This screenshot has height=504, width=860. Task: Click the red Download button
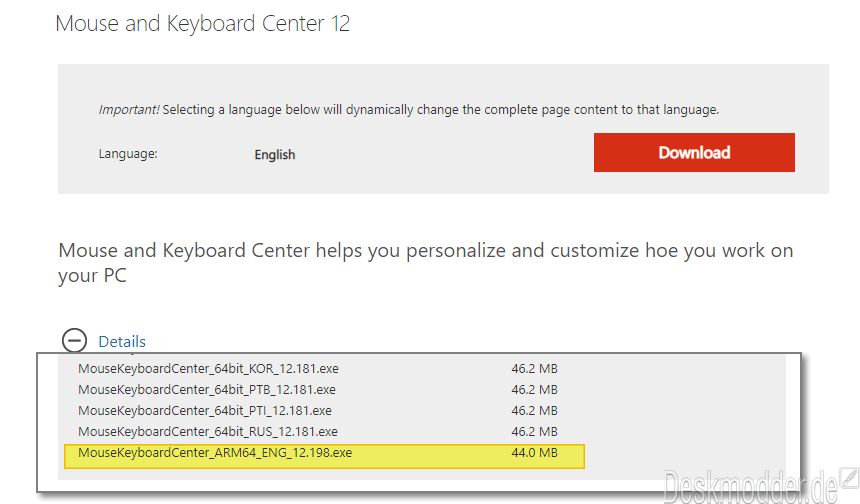click(x=694, y=152)
